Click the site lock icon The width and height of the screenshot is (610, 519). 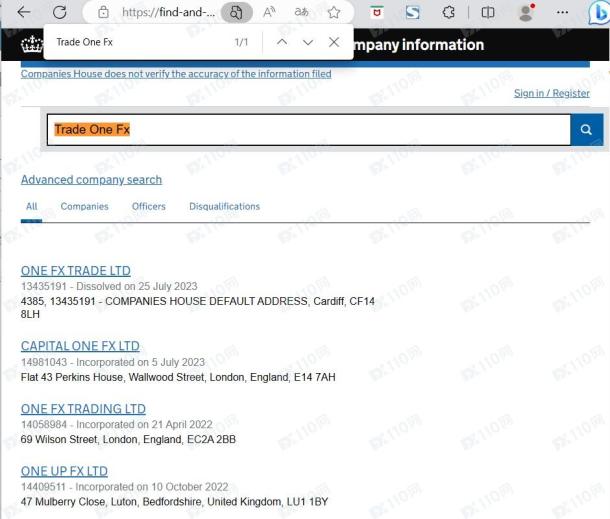(103, 12)
